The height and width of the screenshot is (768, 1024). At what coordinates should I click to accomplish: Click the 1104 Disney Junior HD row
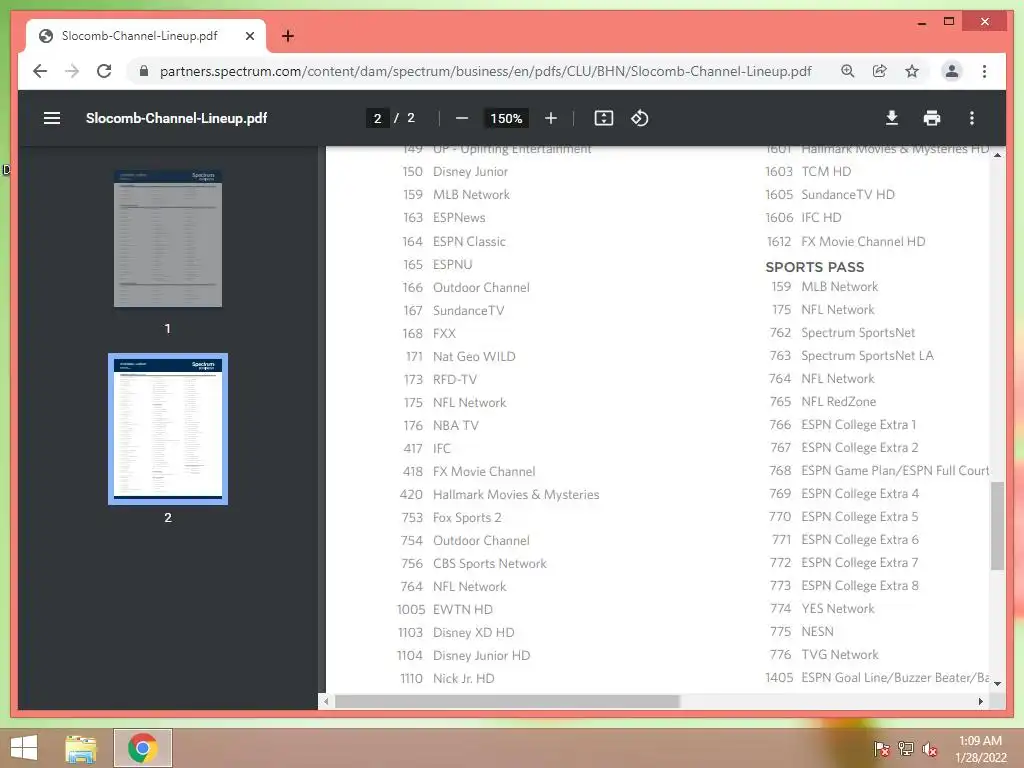click(464, 655)
